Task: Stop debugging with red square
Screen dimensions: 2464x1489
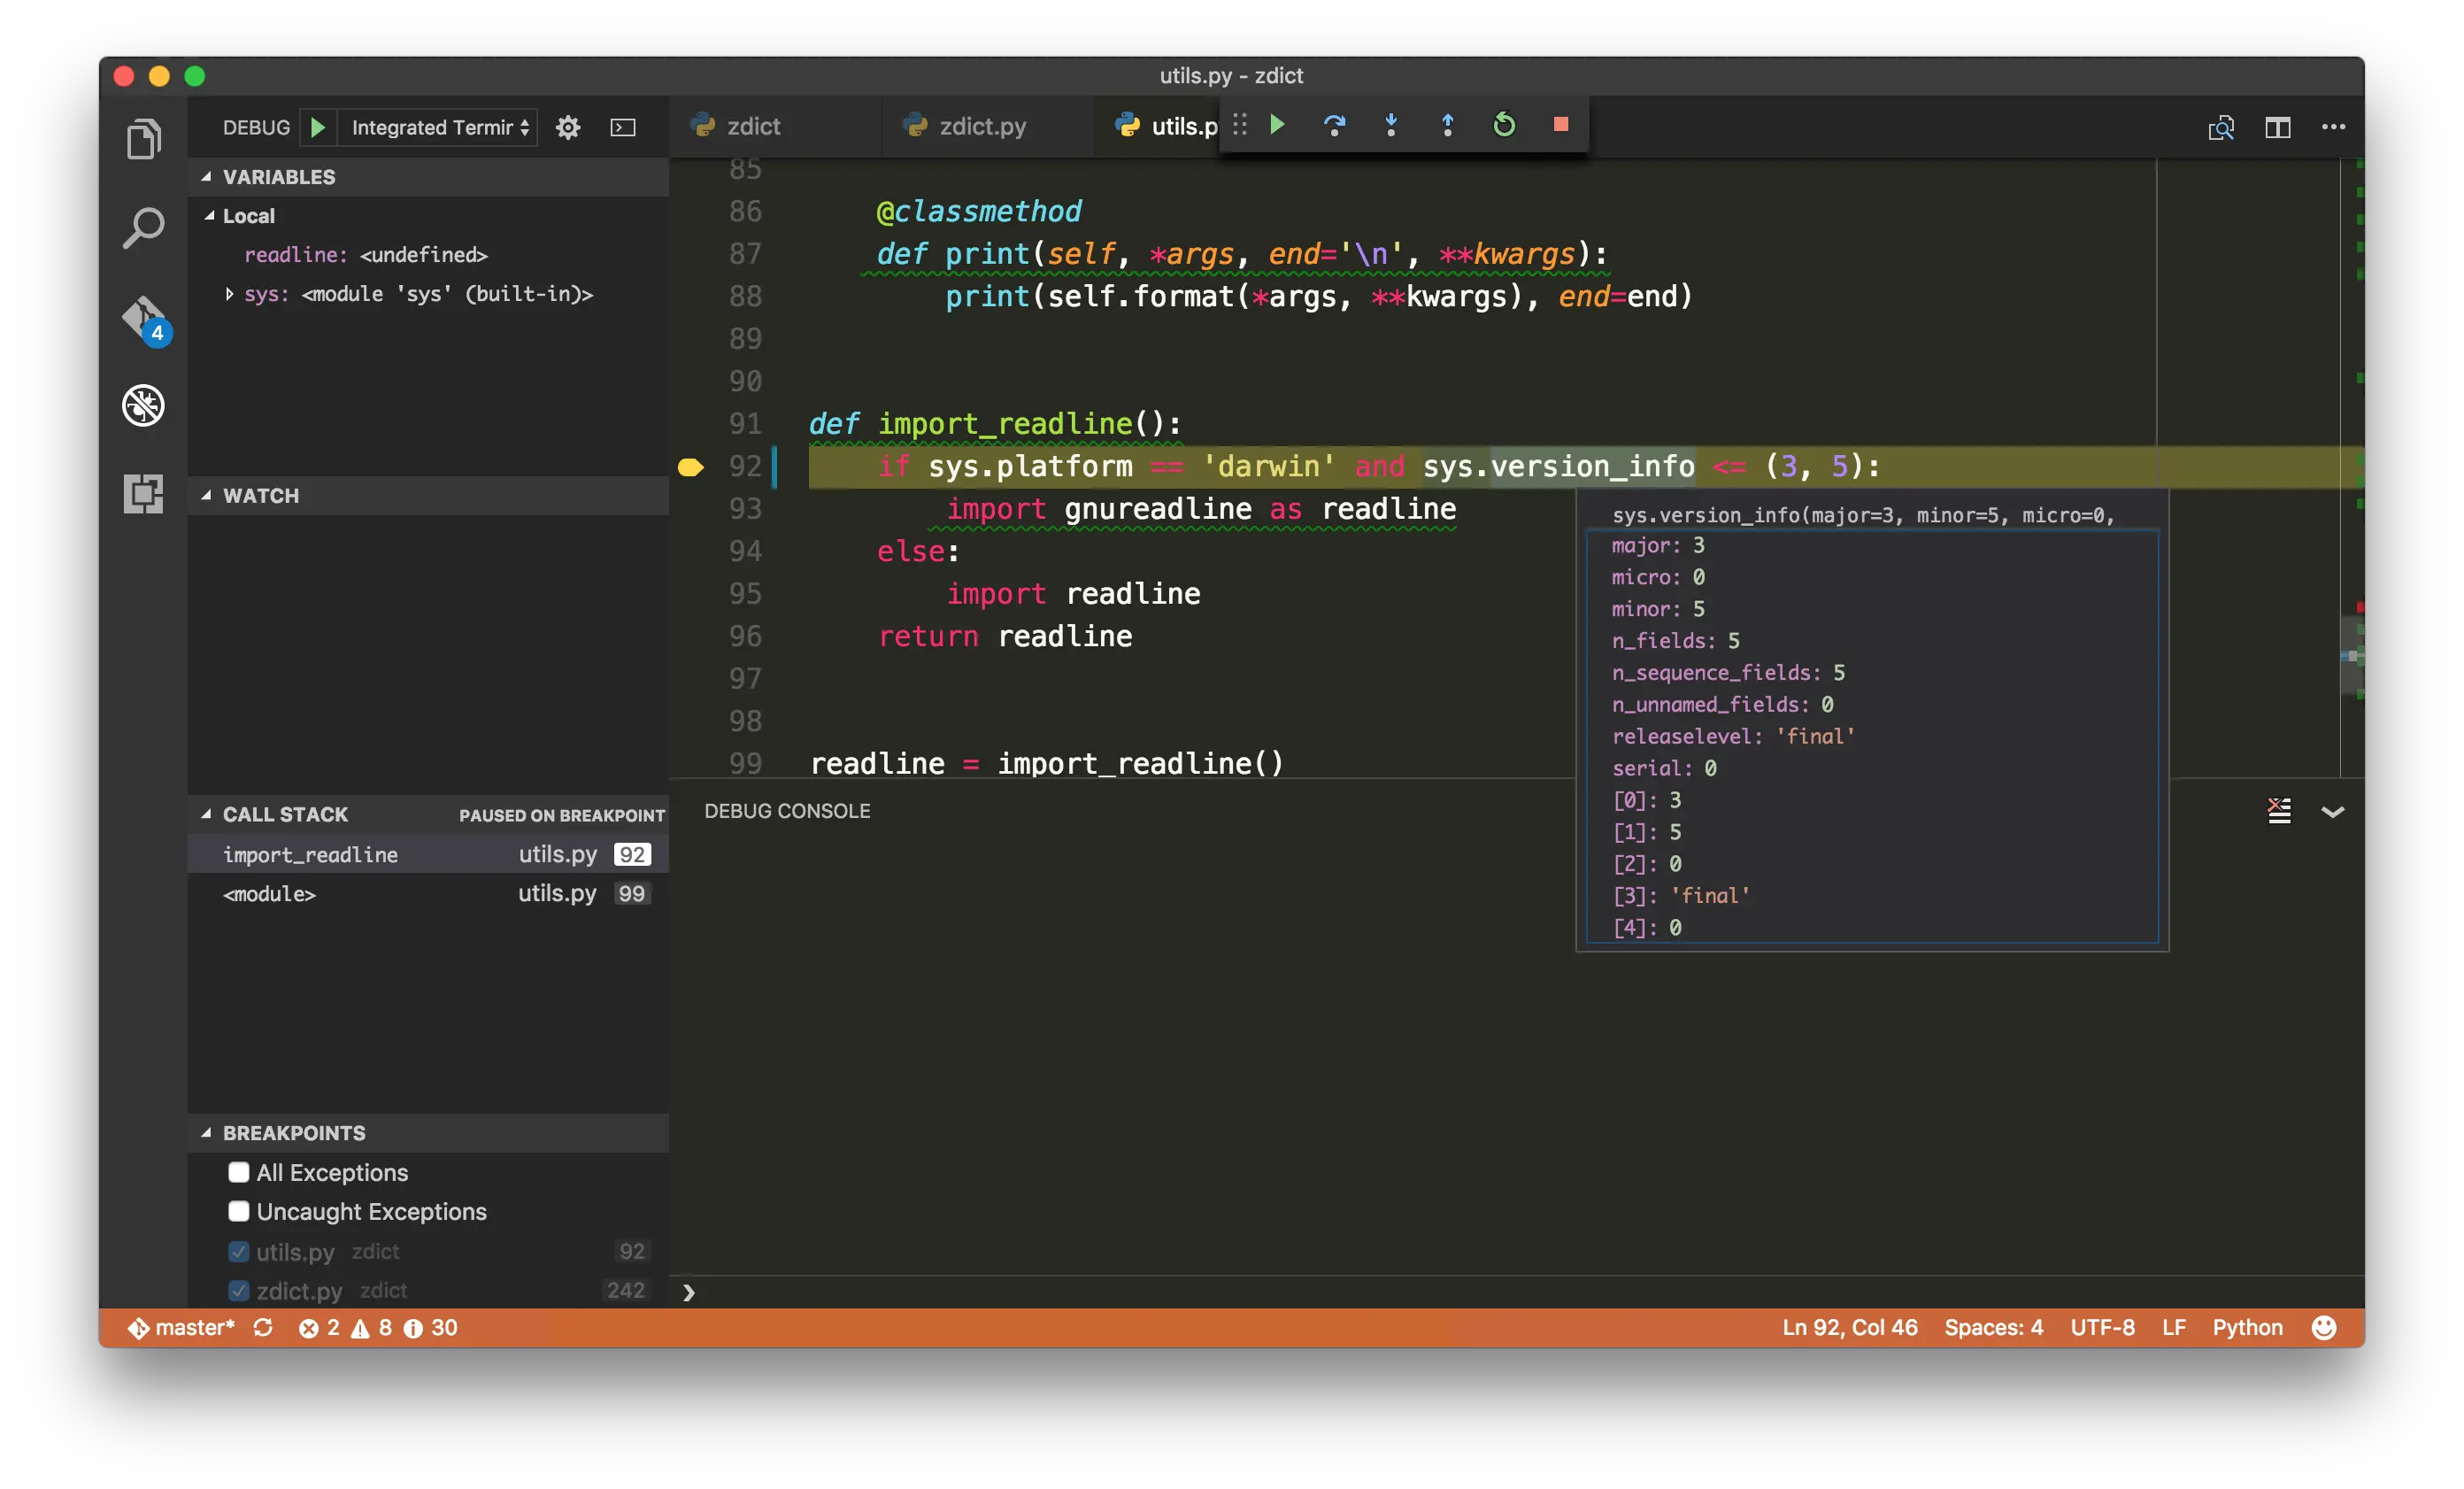Action: pos(1560,125)
